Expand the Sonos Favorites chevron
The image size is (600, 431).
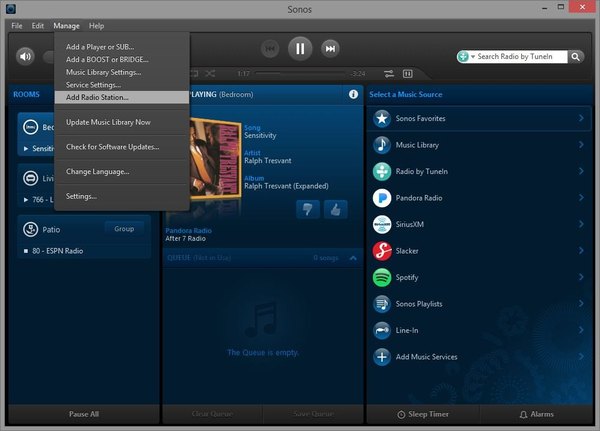click(581, 118)
